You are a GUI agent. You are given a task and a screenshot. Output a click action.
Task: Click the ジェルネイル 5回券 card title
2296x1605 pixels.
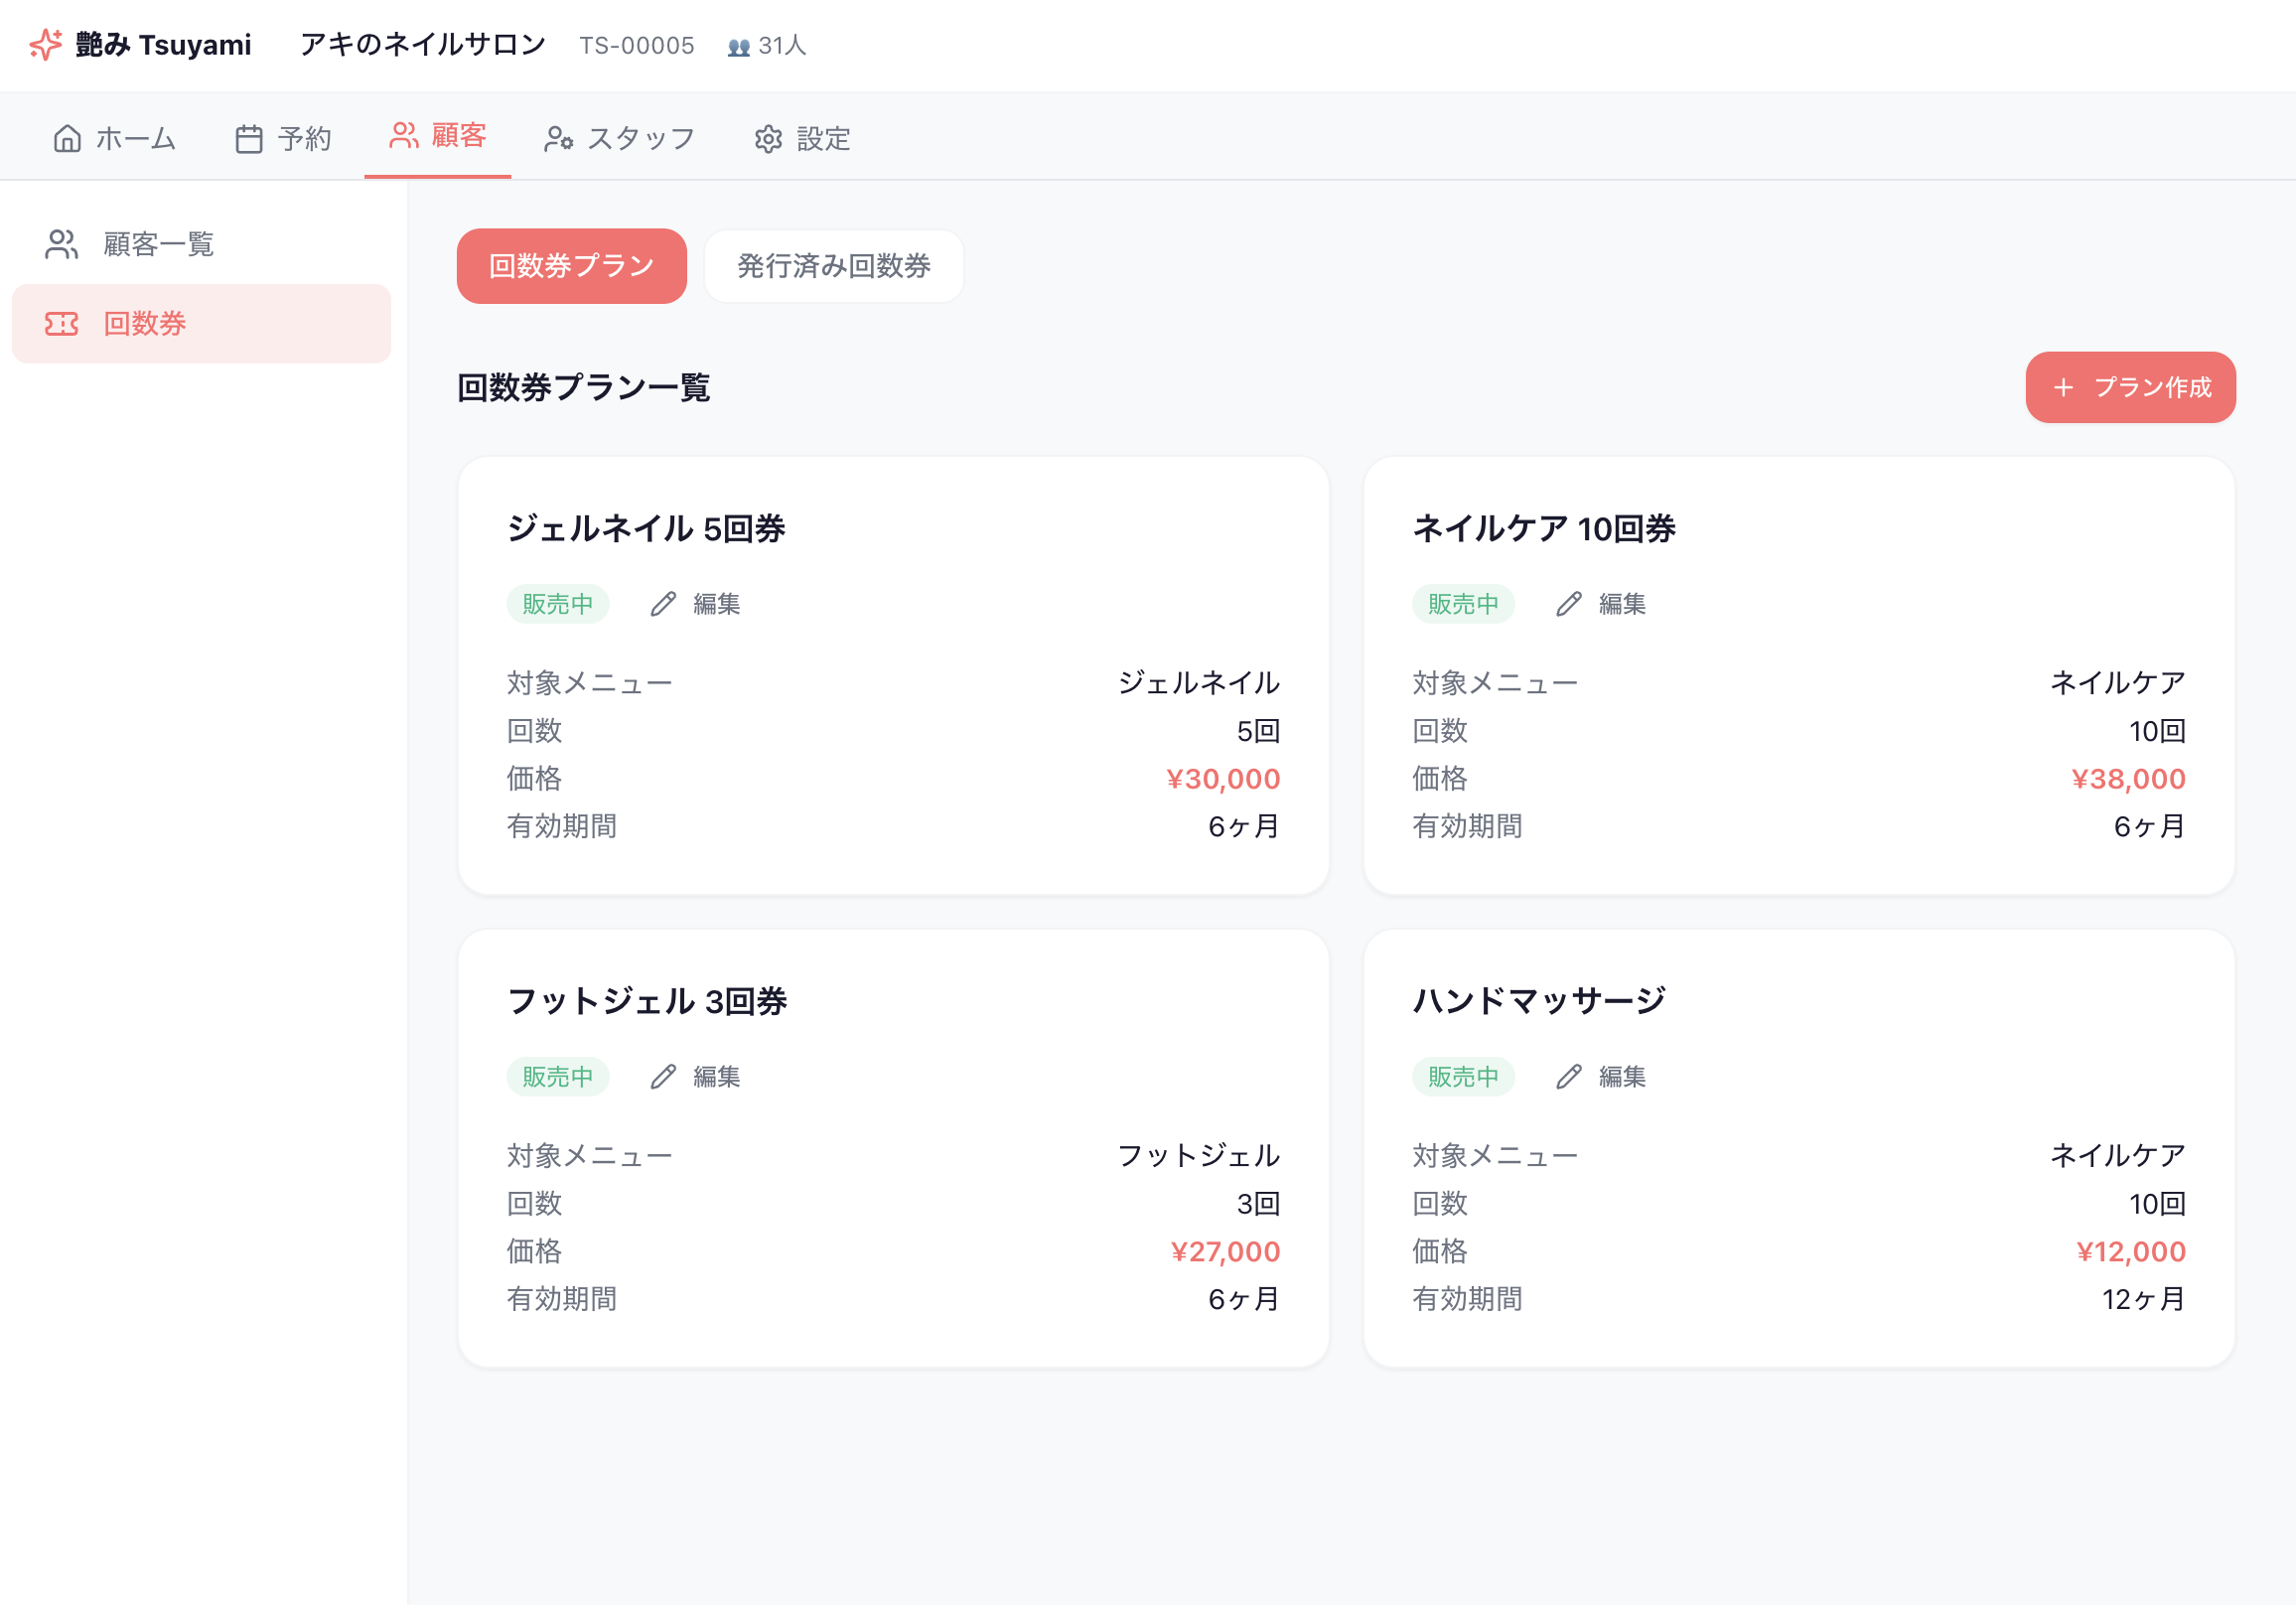point(646,528)
